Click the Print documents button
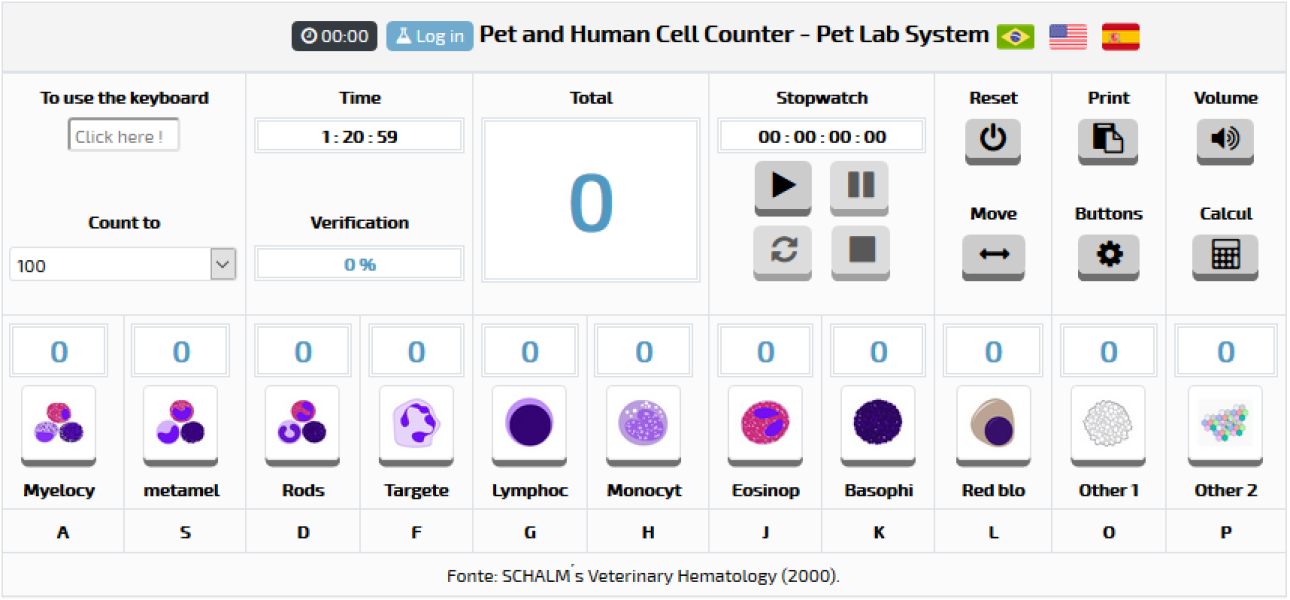The width and height of the screenshot is (1290, 600). (x=1108, y=139)
